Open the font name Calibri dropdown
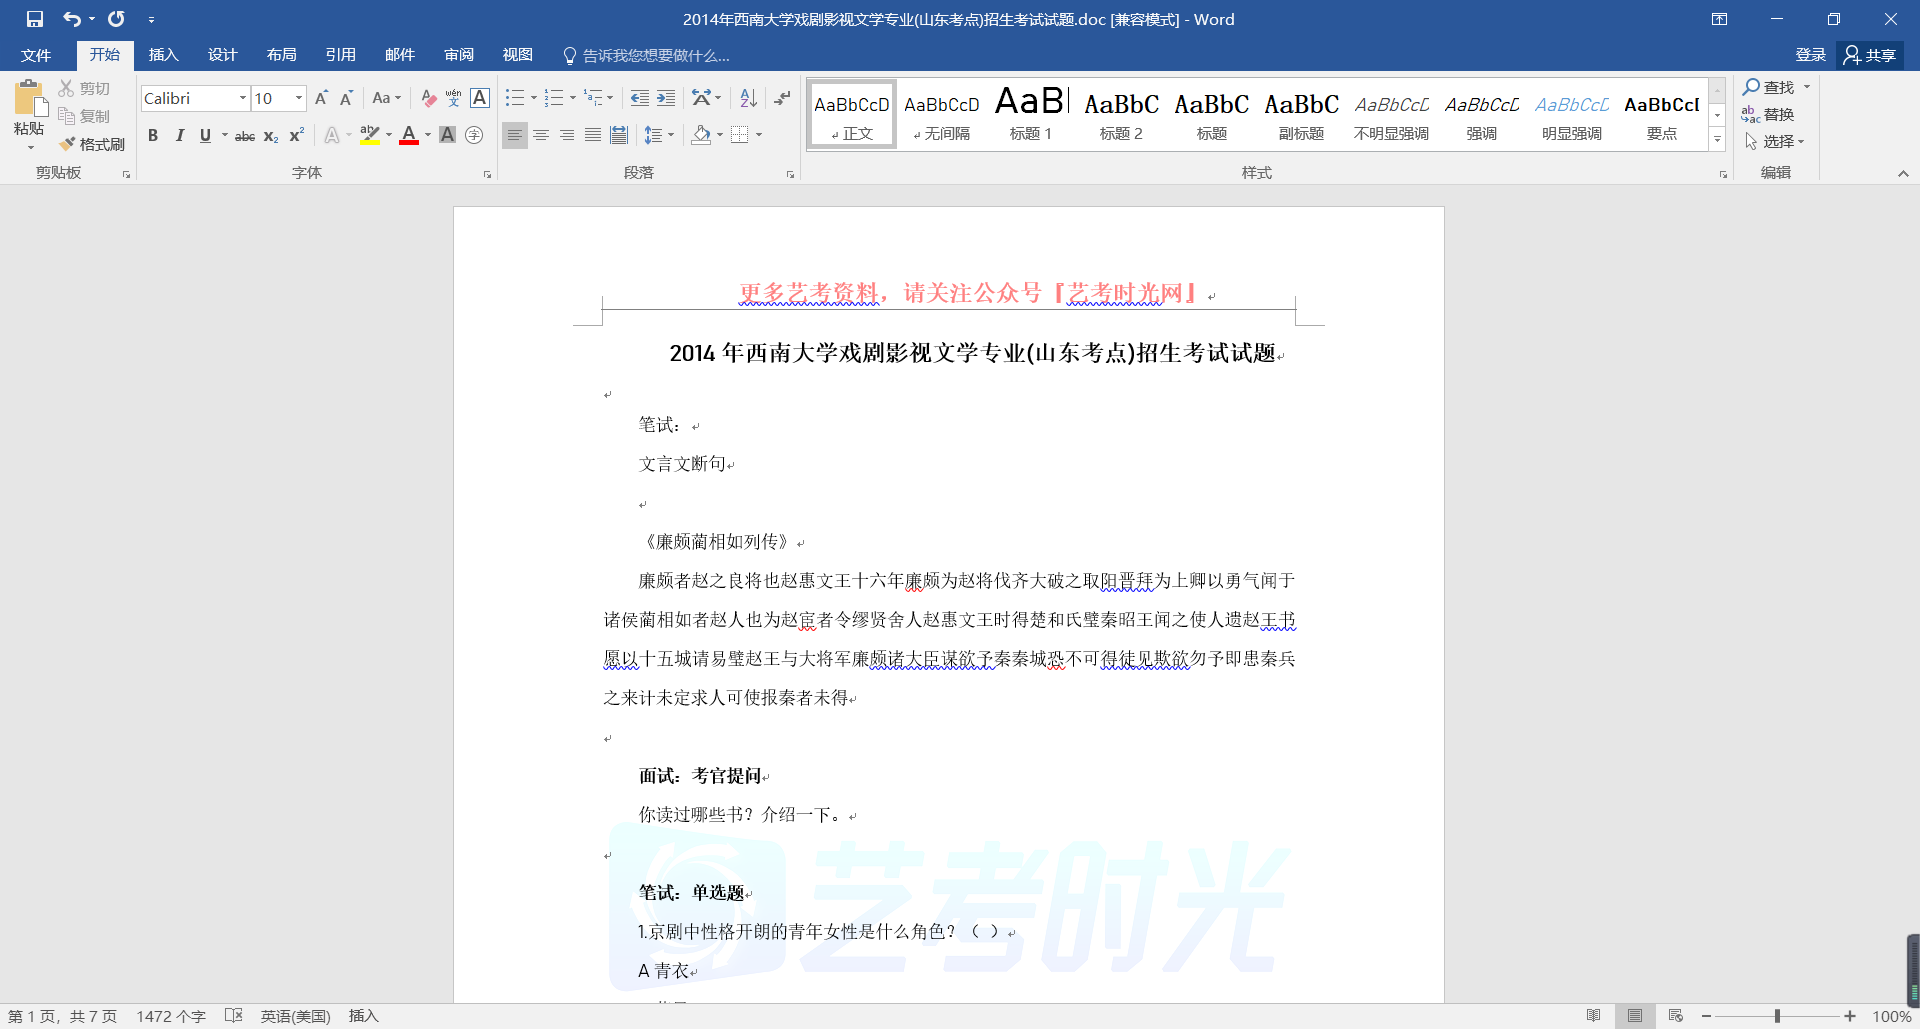Viewport: 1920px width, 1029px height. pos(242,98)
